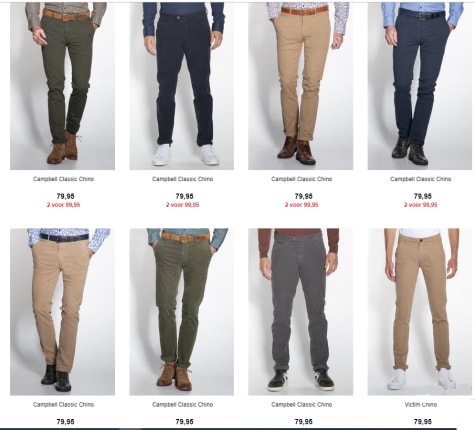Click 2 voor 99,95 offer under navy chino
This screenshot has height=430, width=475.
point(421,205)
